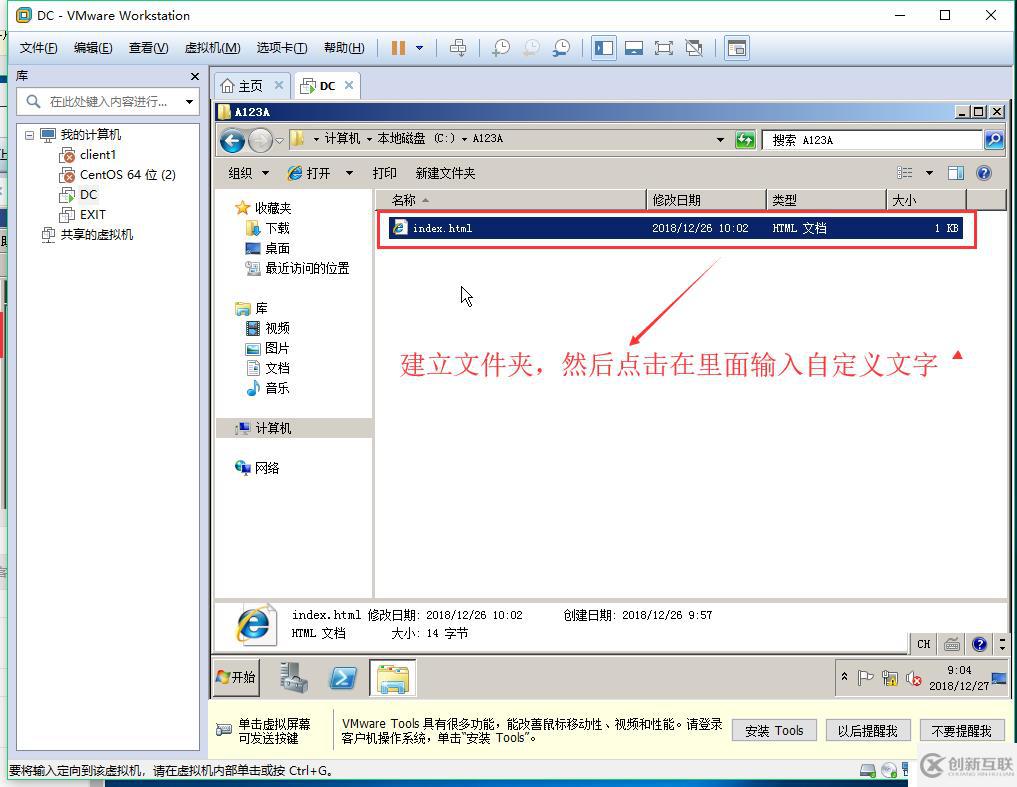
Task: Open the snapshot manager
Action: [x=562, y=48]
